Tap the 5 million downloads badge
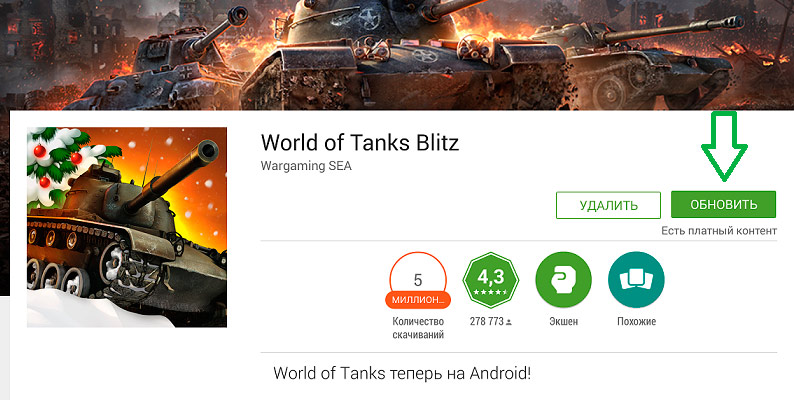 point(418,280)
